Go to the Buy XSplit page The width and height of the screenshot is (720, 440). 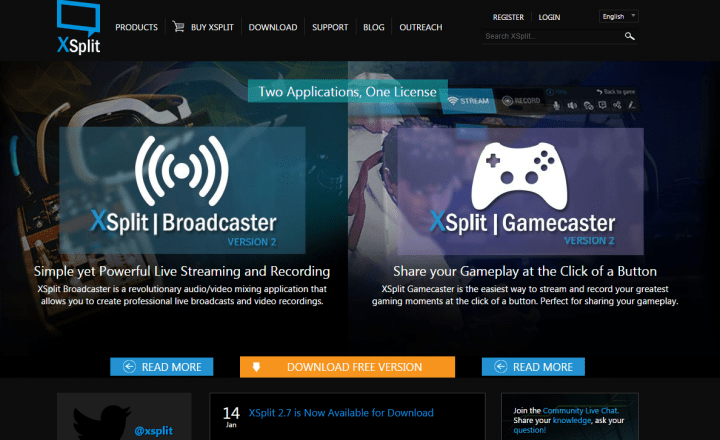pyautogui.click(x=212, y=27)
